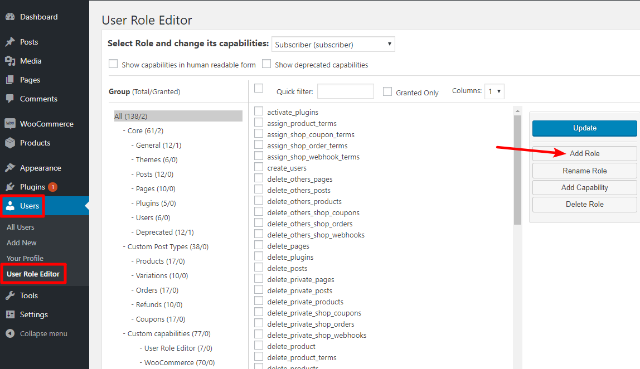
Task: Open the Select Role dropdown
Action: tap(333, 44)
